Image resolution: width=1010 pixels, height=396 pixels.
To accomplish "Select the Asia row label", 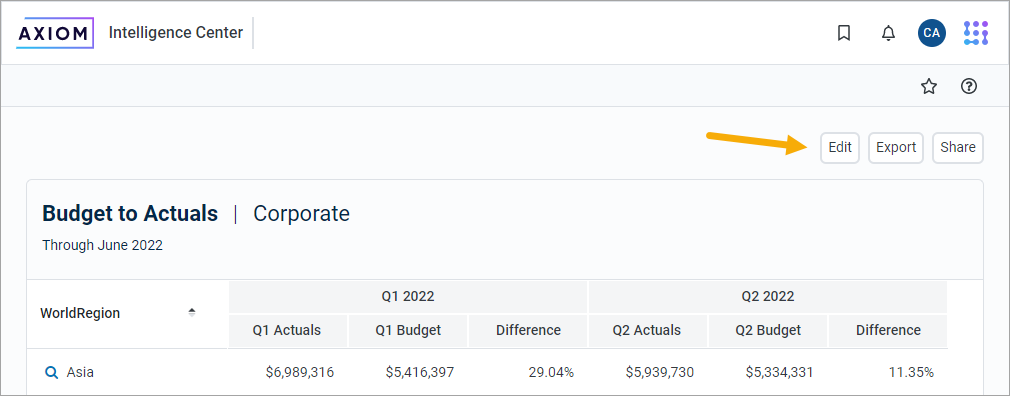I will (81, 372).
